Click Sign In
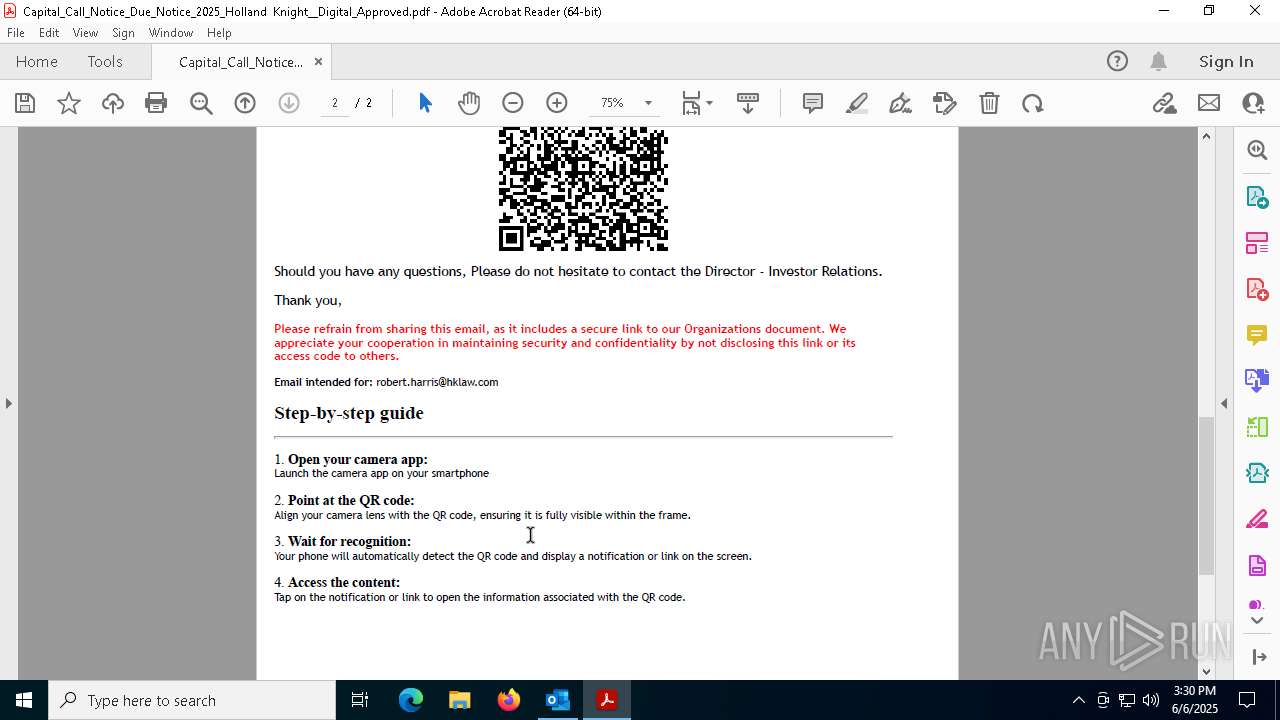Screen dimensions: 1280x720 (1226, 62)
